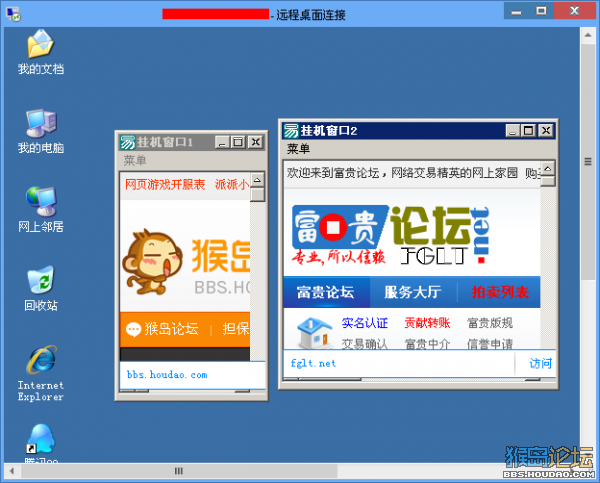The height and width of the screenshot is (483, 600).
Task: Open the 拍卖列表 navigation tab
Action: tap(500, 292)
